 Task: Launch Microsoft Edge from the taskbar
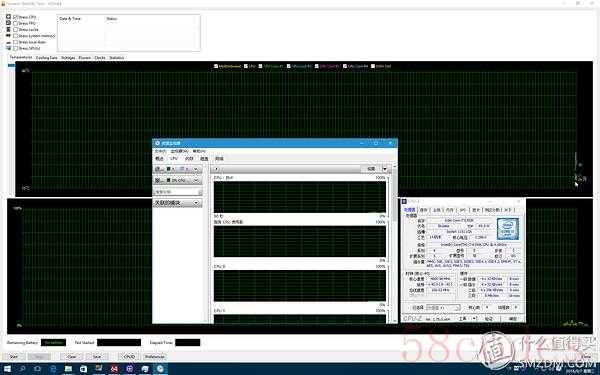tap(53, 369)
